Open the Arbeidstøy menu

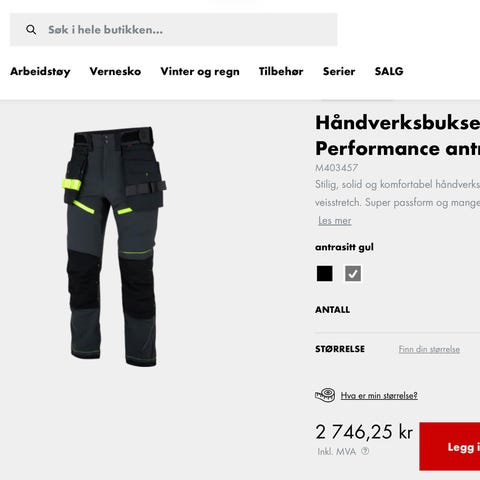coord(40,71)
